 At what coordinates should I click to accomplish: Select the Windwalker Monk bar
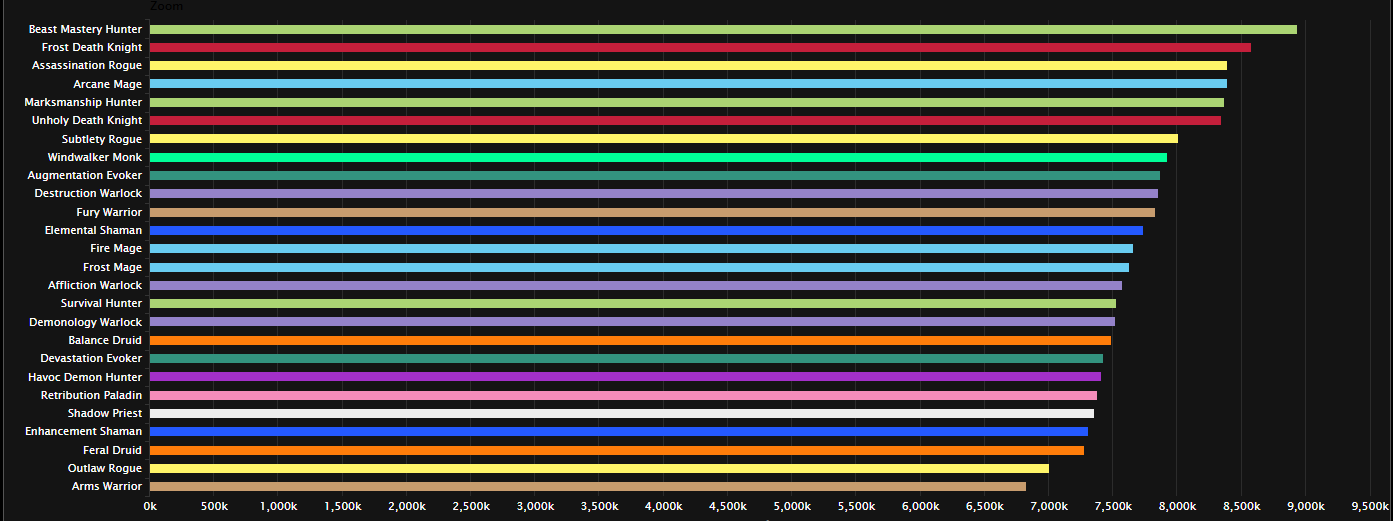tap(658, 157)
